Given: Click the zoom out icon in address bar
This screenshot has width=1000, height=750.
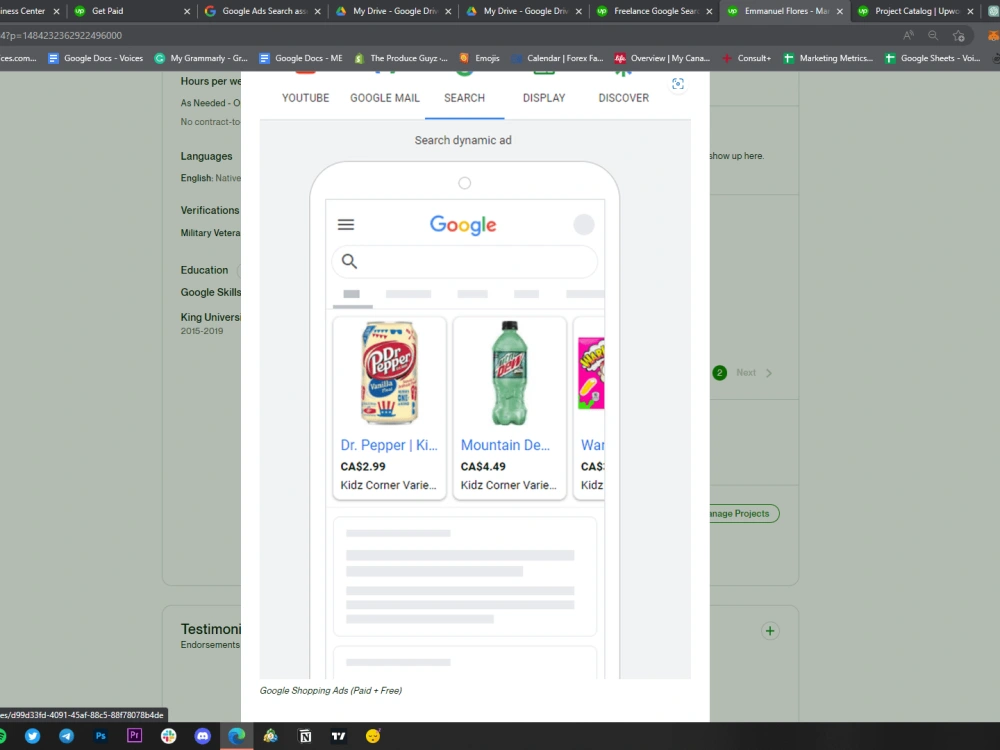Looking at the screenshot, I should pyautogui.click(x=933, y=36).
